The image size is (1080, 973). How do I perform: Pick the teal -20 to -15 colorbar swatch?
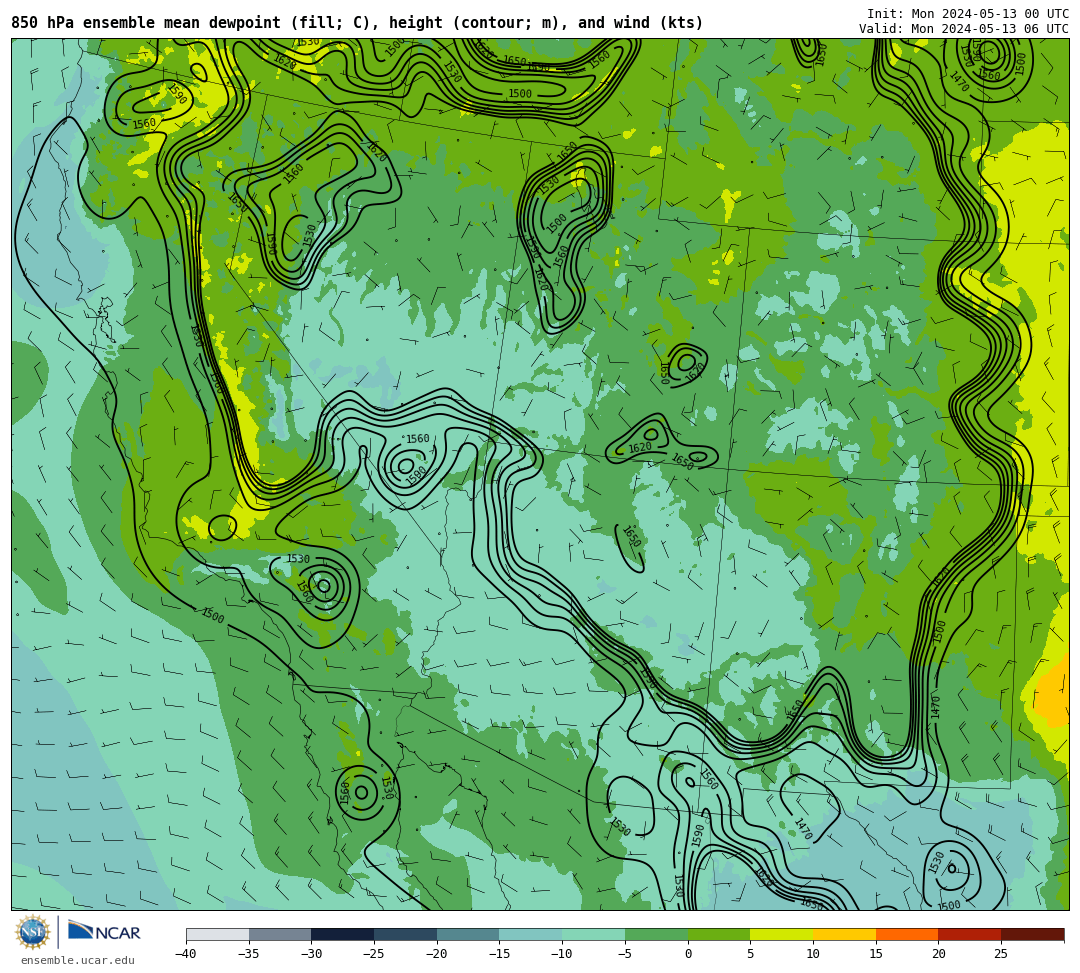pyautogui.click(x=468, y=934)
